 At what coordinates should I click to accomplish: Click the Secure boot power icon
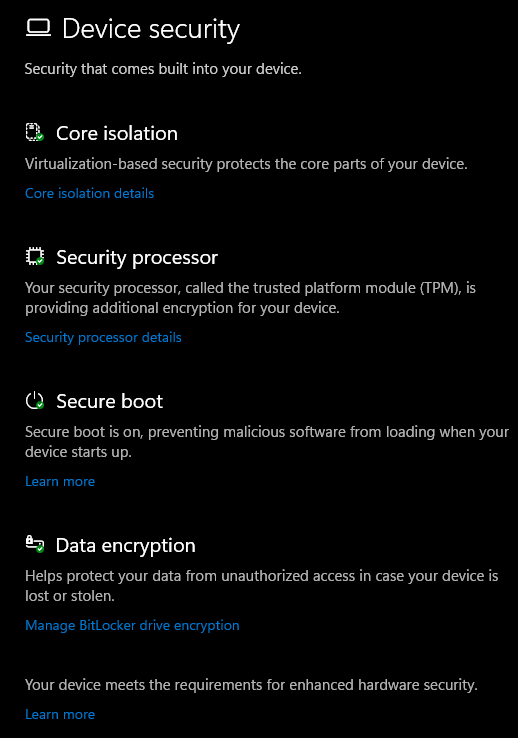[x=34, y=401]
